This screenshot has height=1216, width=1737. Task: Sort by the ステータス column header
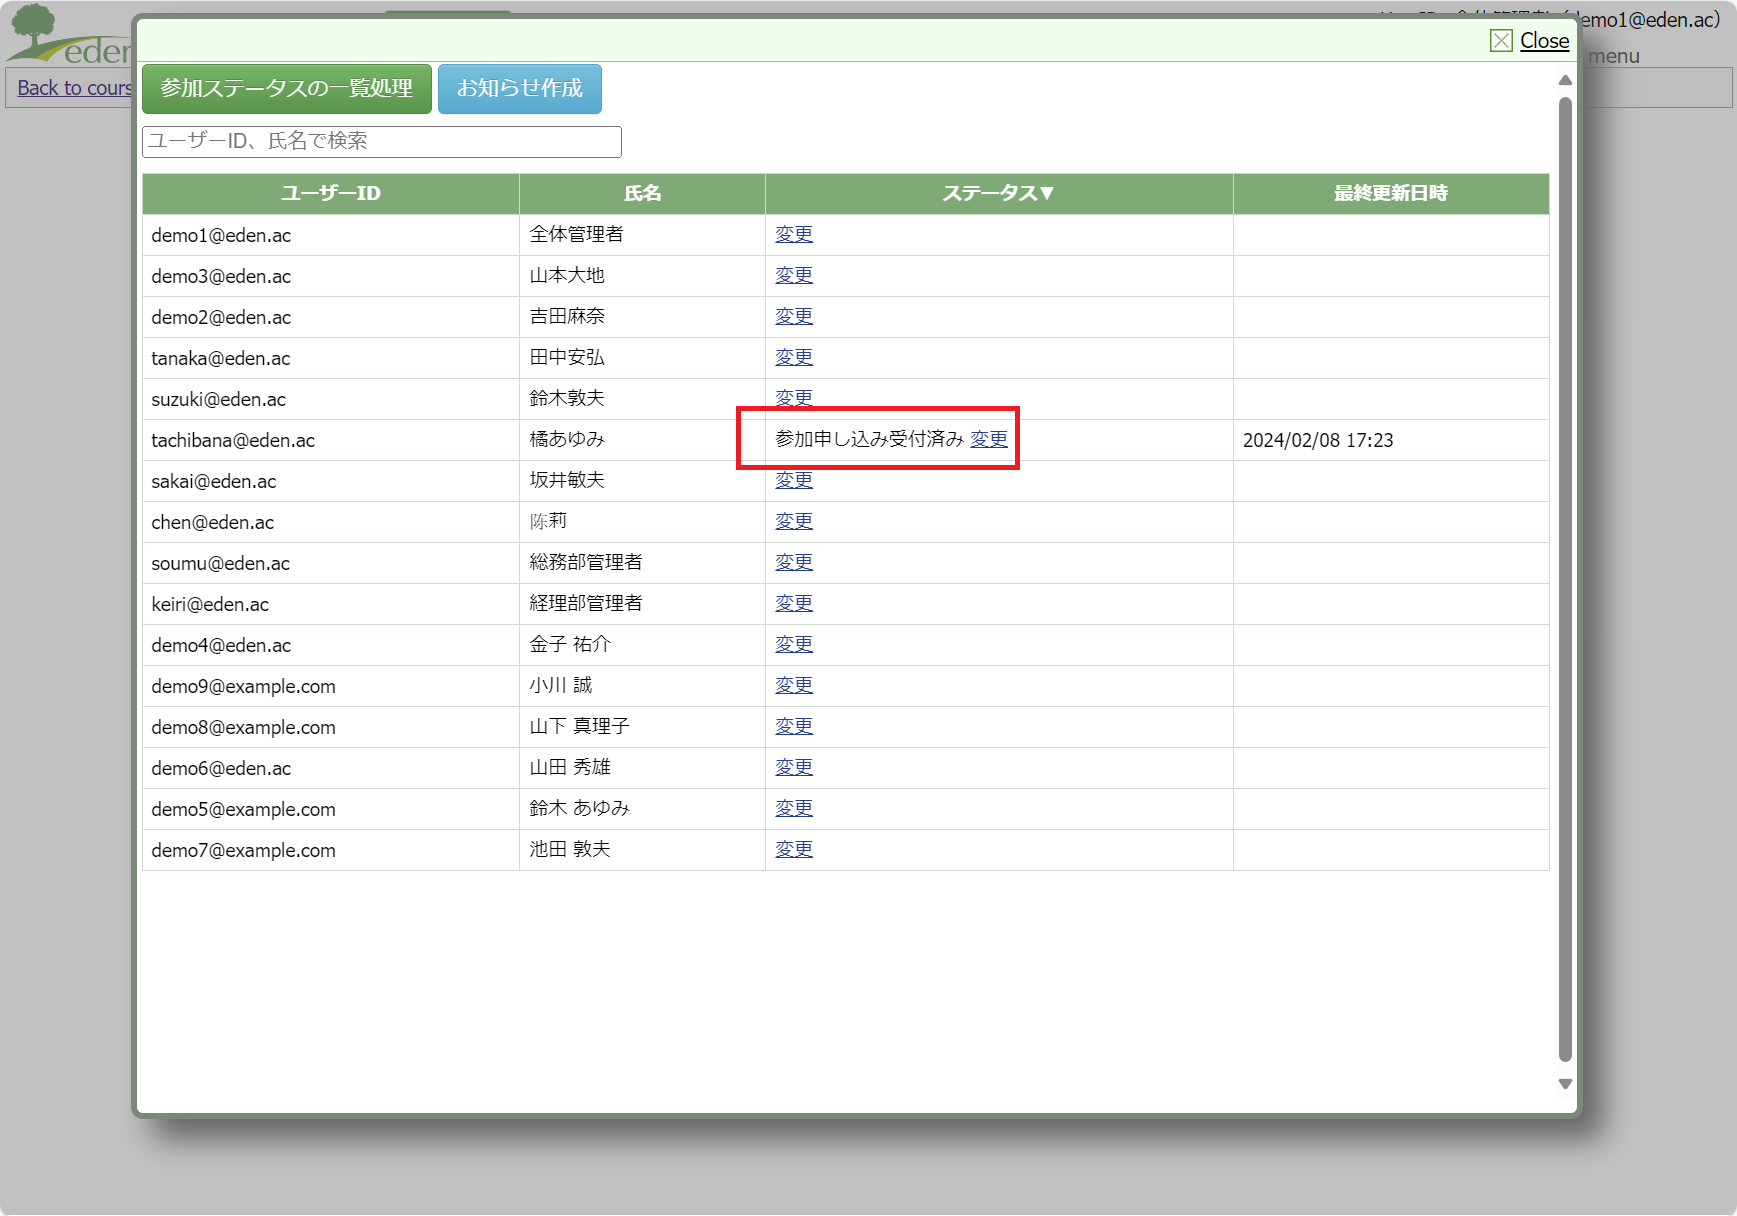(x=998, y=194)
